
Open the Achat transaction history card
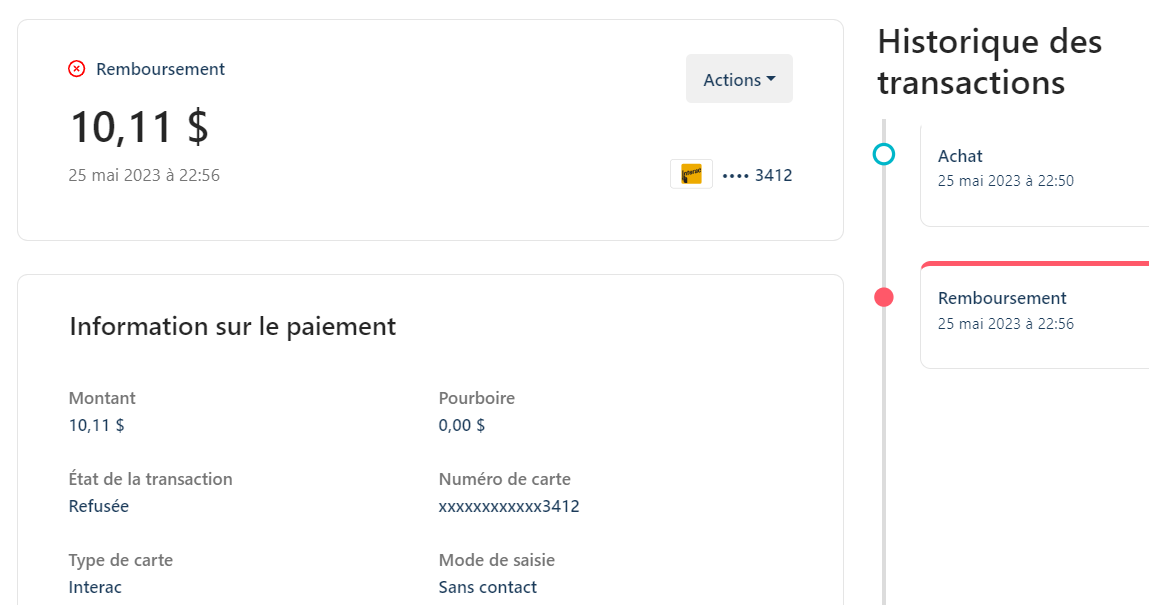point(1035,175)
